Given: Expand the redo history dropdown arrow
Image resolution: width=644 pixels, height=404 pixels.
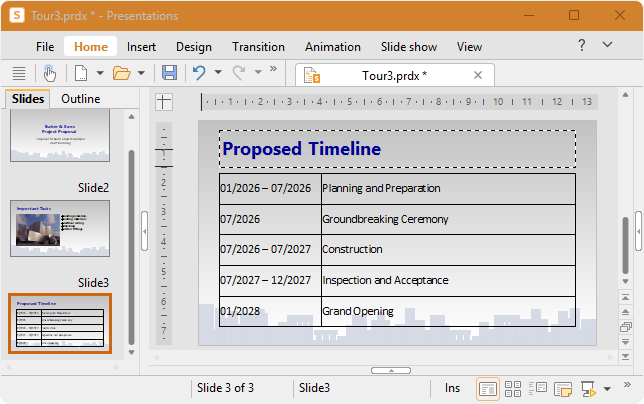Looking at the screenshot, I should pos(258,73).
